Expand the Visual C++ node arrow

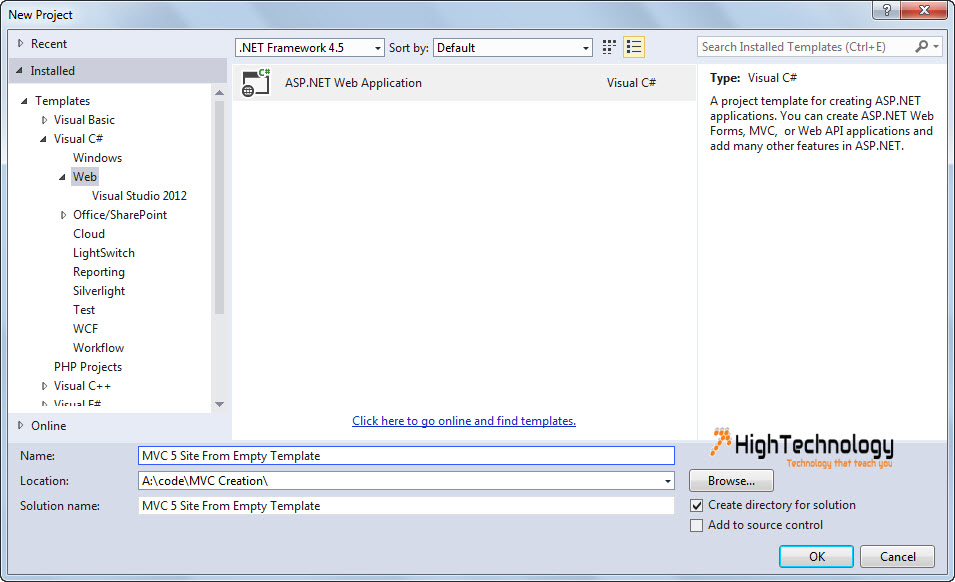point(44,386)
